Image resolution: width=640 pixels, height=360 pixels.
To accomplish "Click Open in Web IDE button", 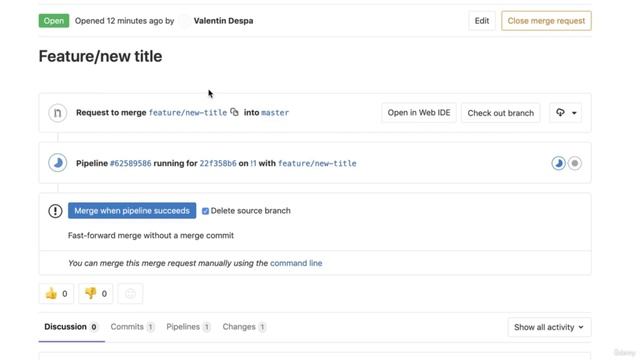I will point(419,113).
